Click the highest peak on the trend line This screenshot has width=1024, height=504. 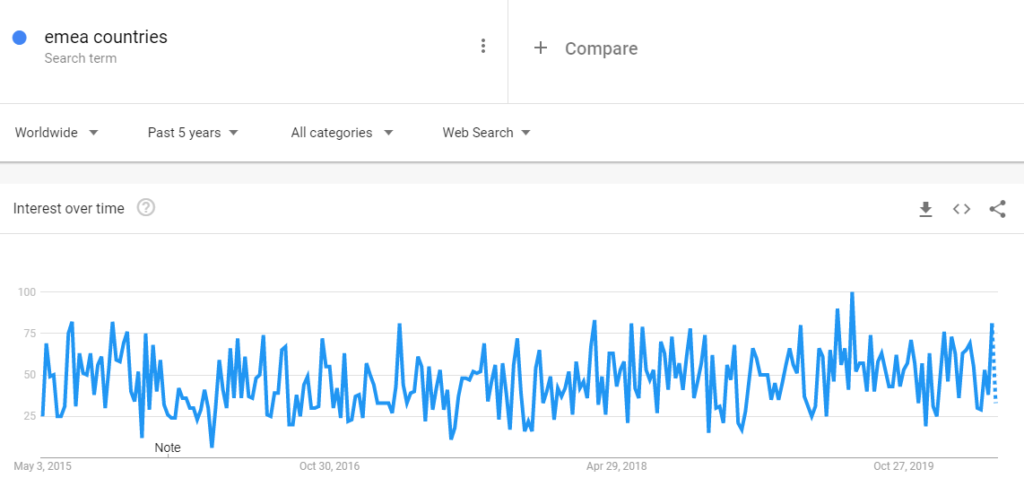coord(851,293)
